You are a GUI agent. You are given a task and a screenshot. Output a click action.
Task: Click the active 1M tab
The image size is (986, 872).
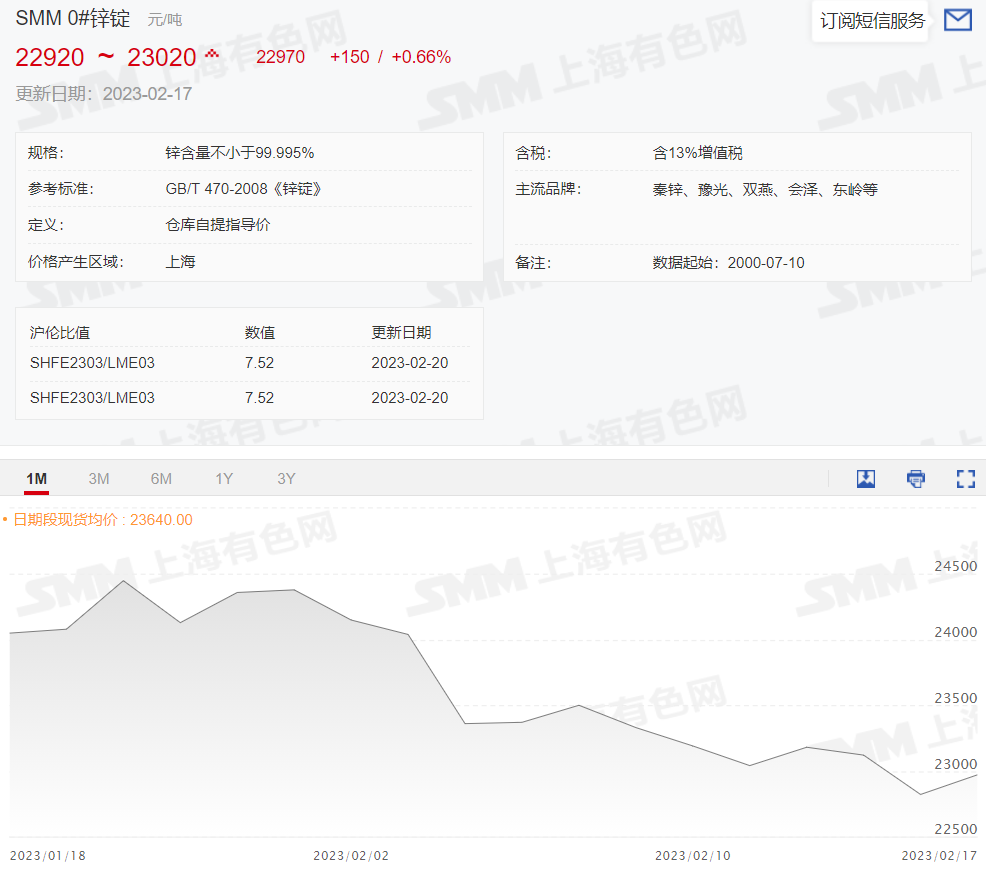[36, 479]
